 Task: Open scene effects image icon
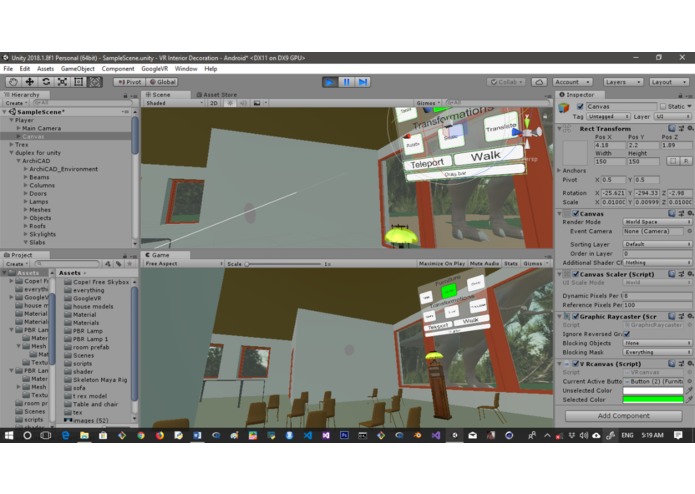257,103
